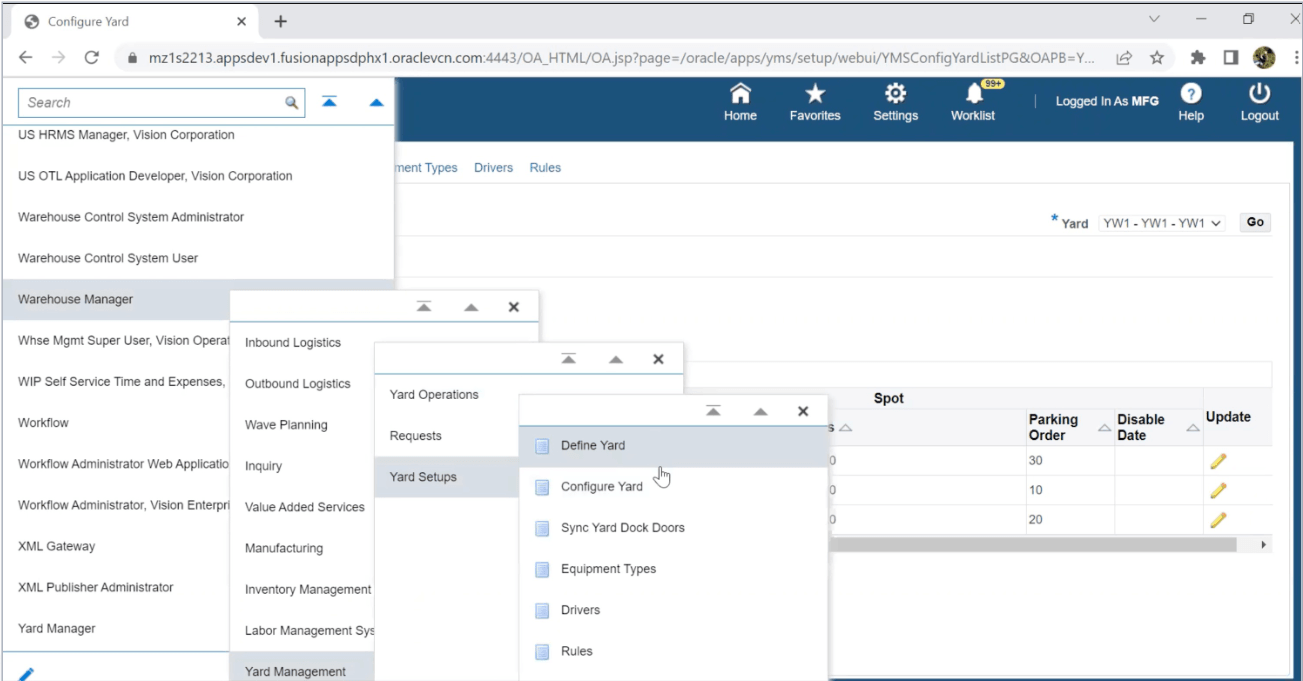1303x681 pixels.
Task: Sort by Disable Date column arrow
Action: [x=1192, y=428]
